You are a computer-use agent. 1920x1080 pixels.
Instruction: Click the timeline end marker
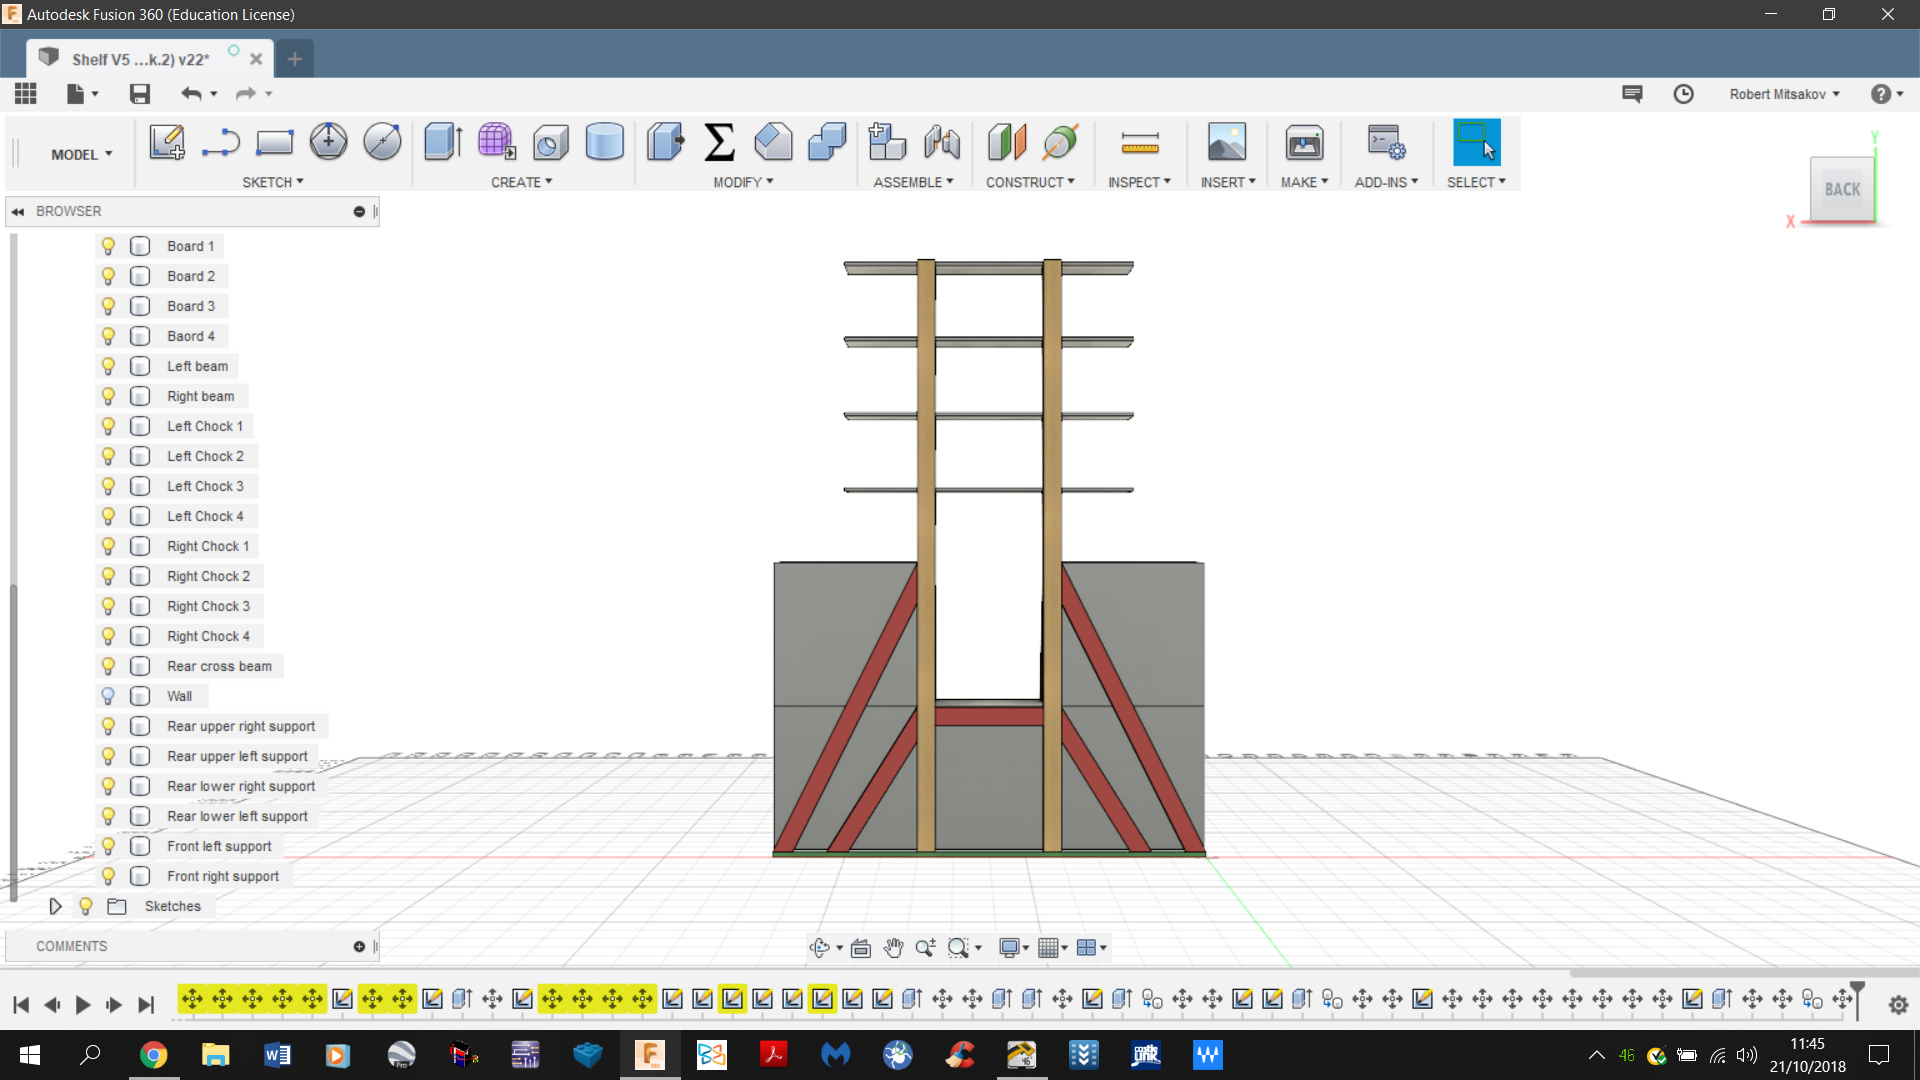pos(1857,1000)
